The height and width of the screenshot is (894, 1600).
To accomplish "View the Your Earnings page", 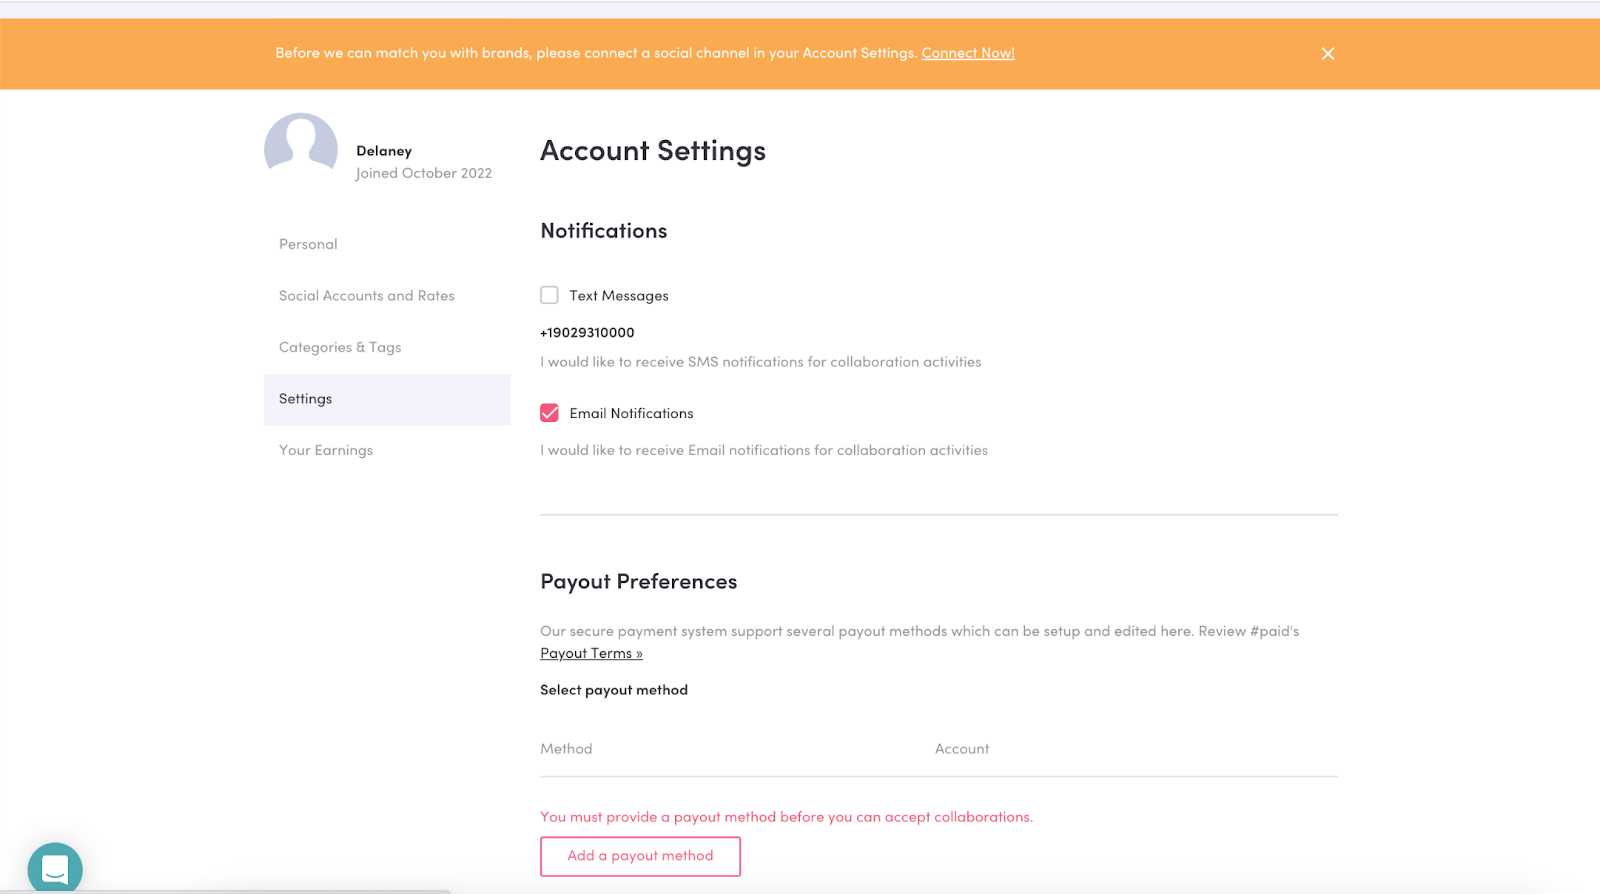I will click(x=326, y=450).
